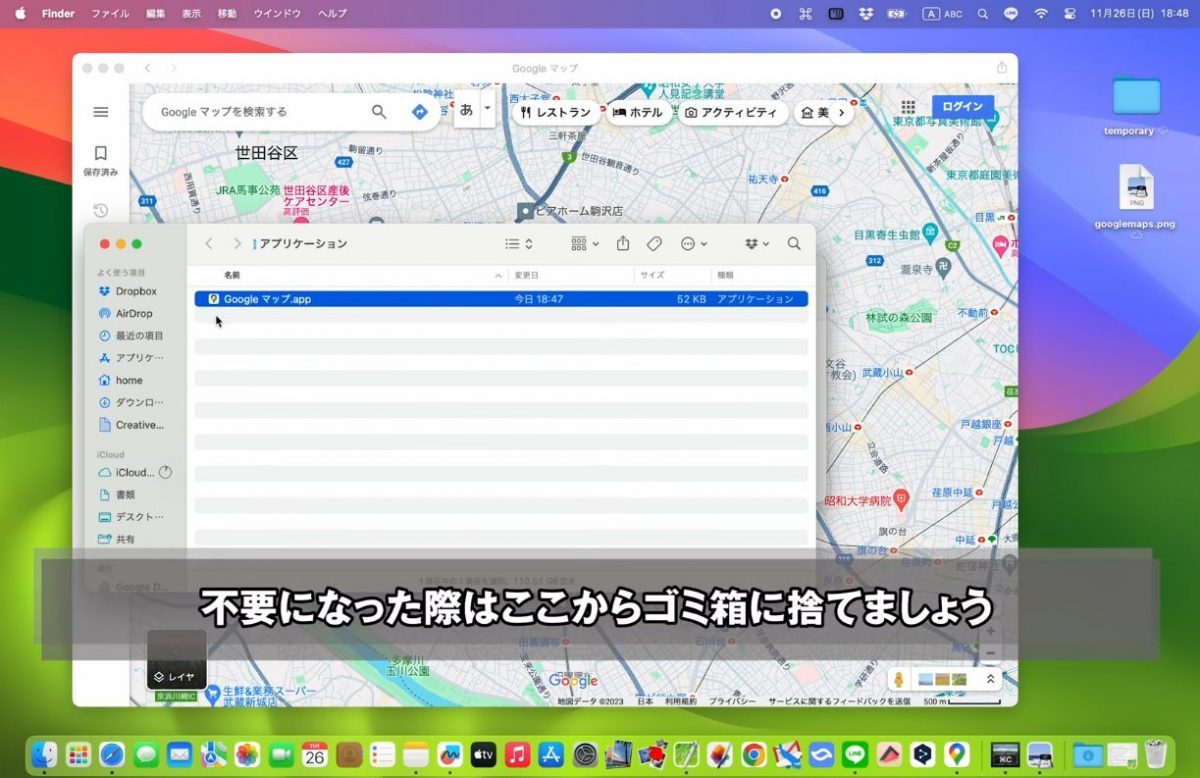Select home in the Finder sidebar
The width and height of the screenshot is (1200, 778).
pyautogui.click(x=129, y=380)
